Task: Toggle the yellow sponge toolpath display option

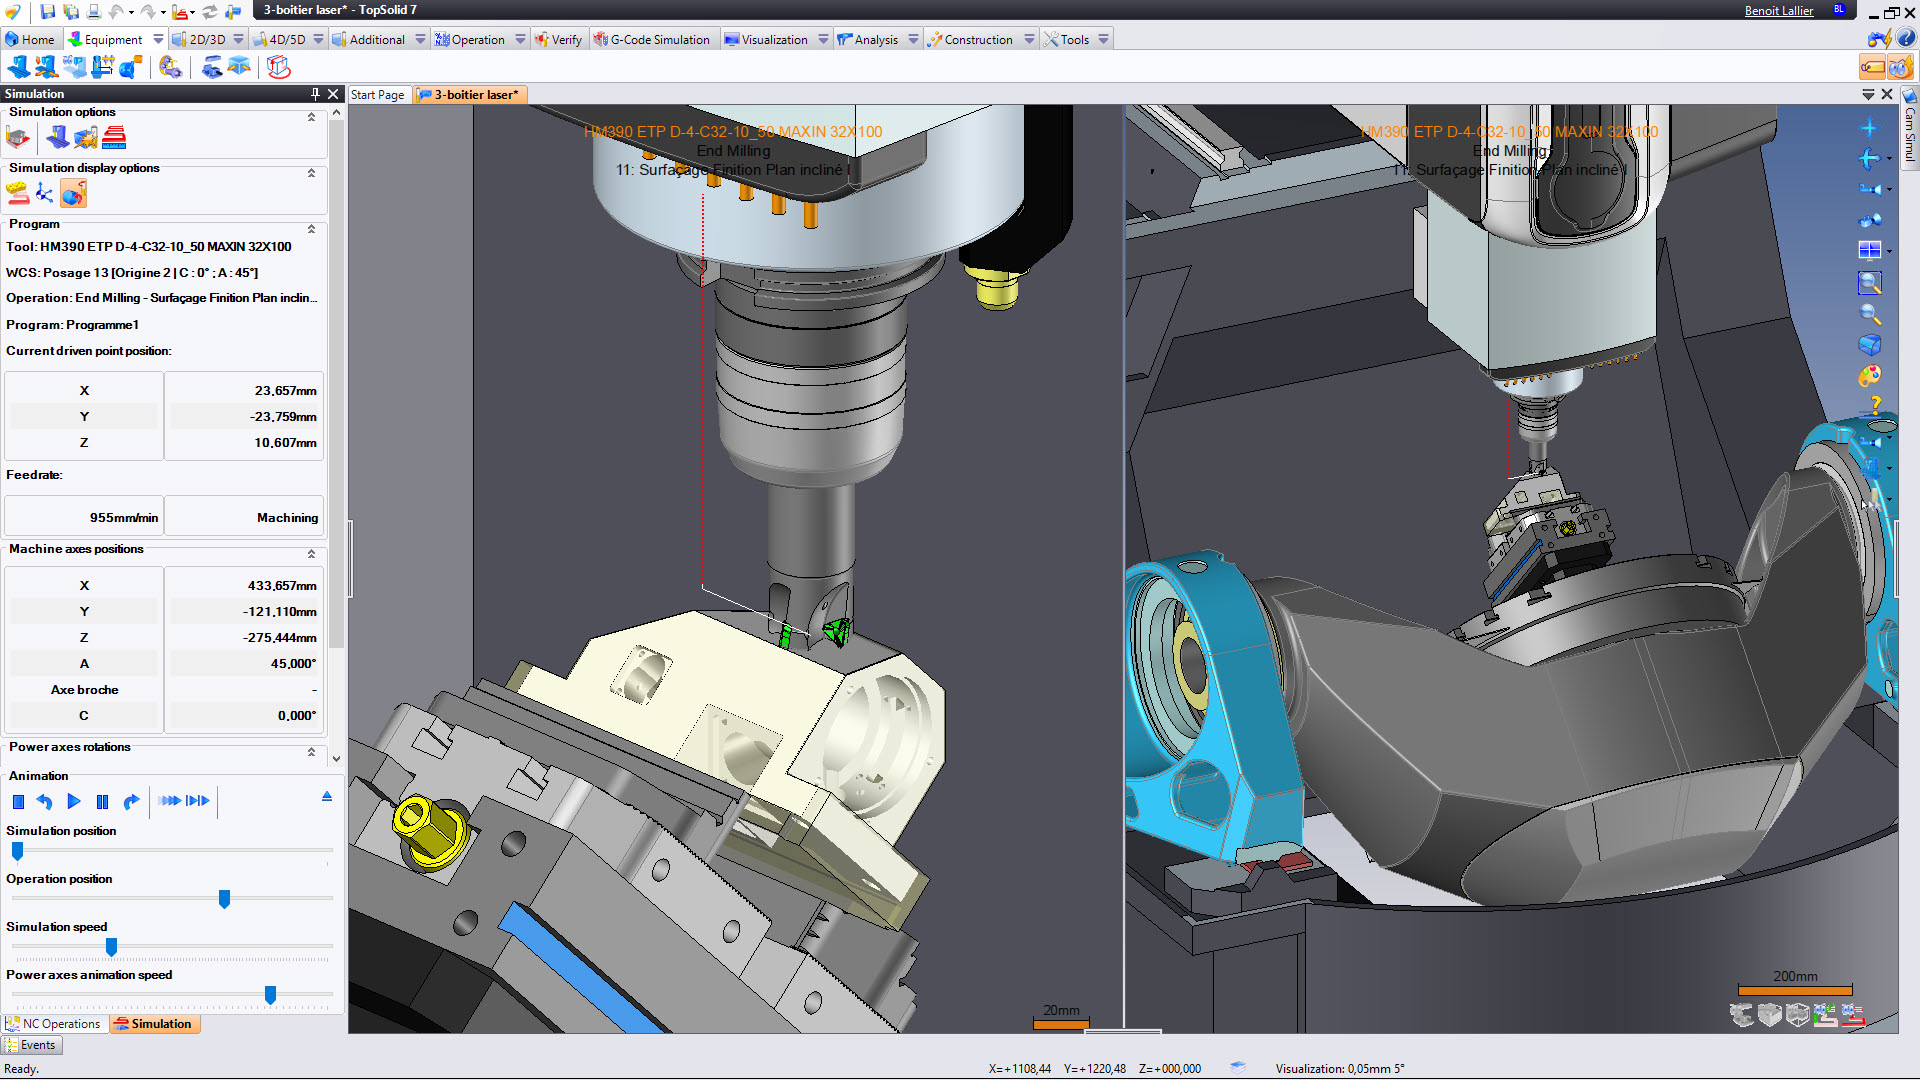Action: coord(17,193)
